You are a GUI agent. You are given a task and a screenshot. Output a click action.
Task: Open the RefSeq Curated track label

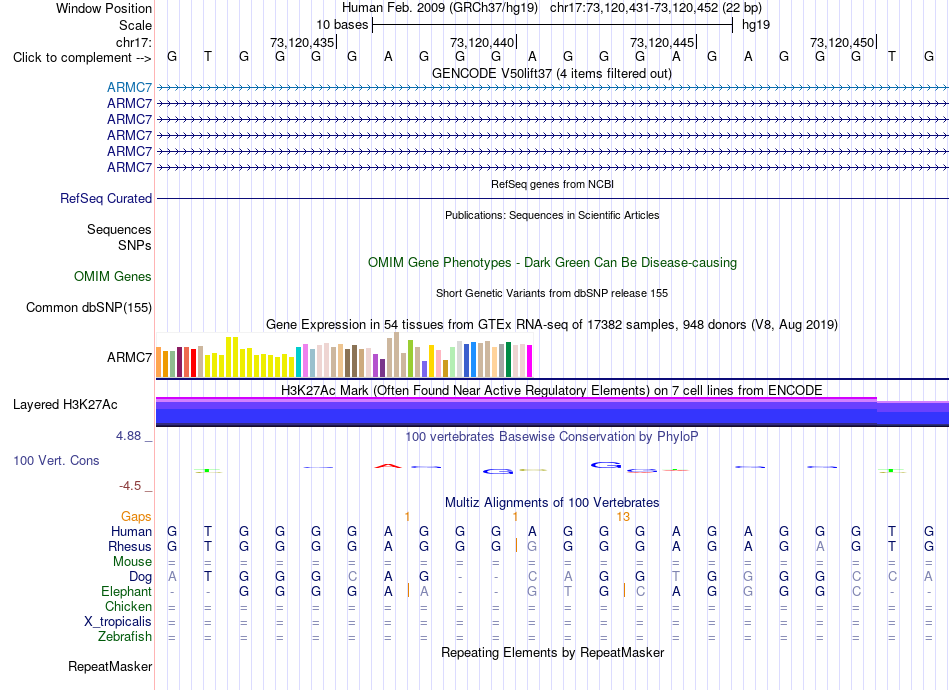coord(106,199)
